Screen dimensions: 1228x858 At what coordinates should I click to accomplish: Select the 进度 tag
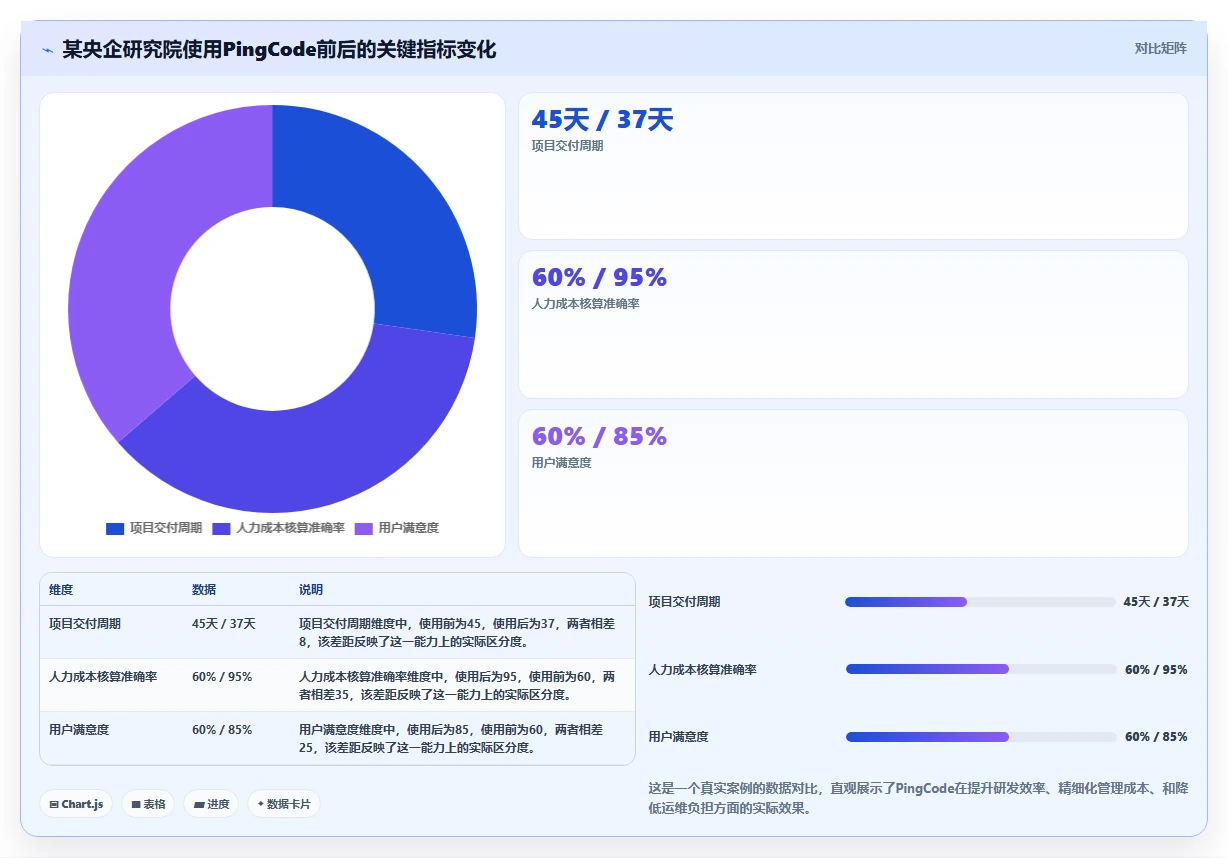[211, 804]
